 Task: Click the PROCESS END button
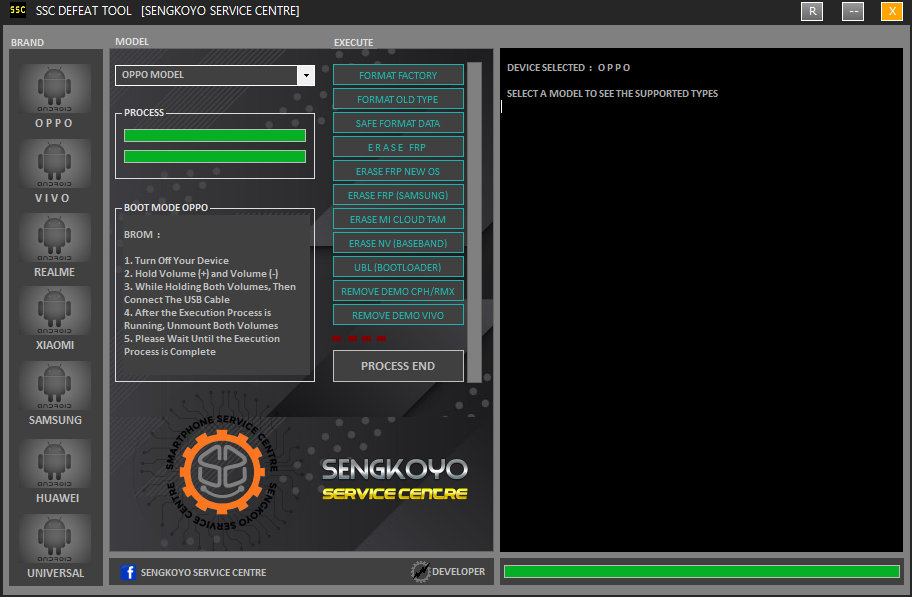[398, 366]
